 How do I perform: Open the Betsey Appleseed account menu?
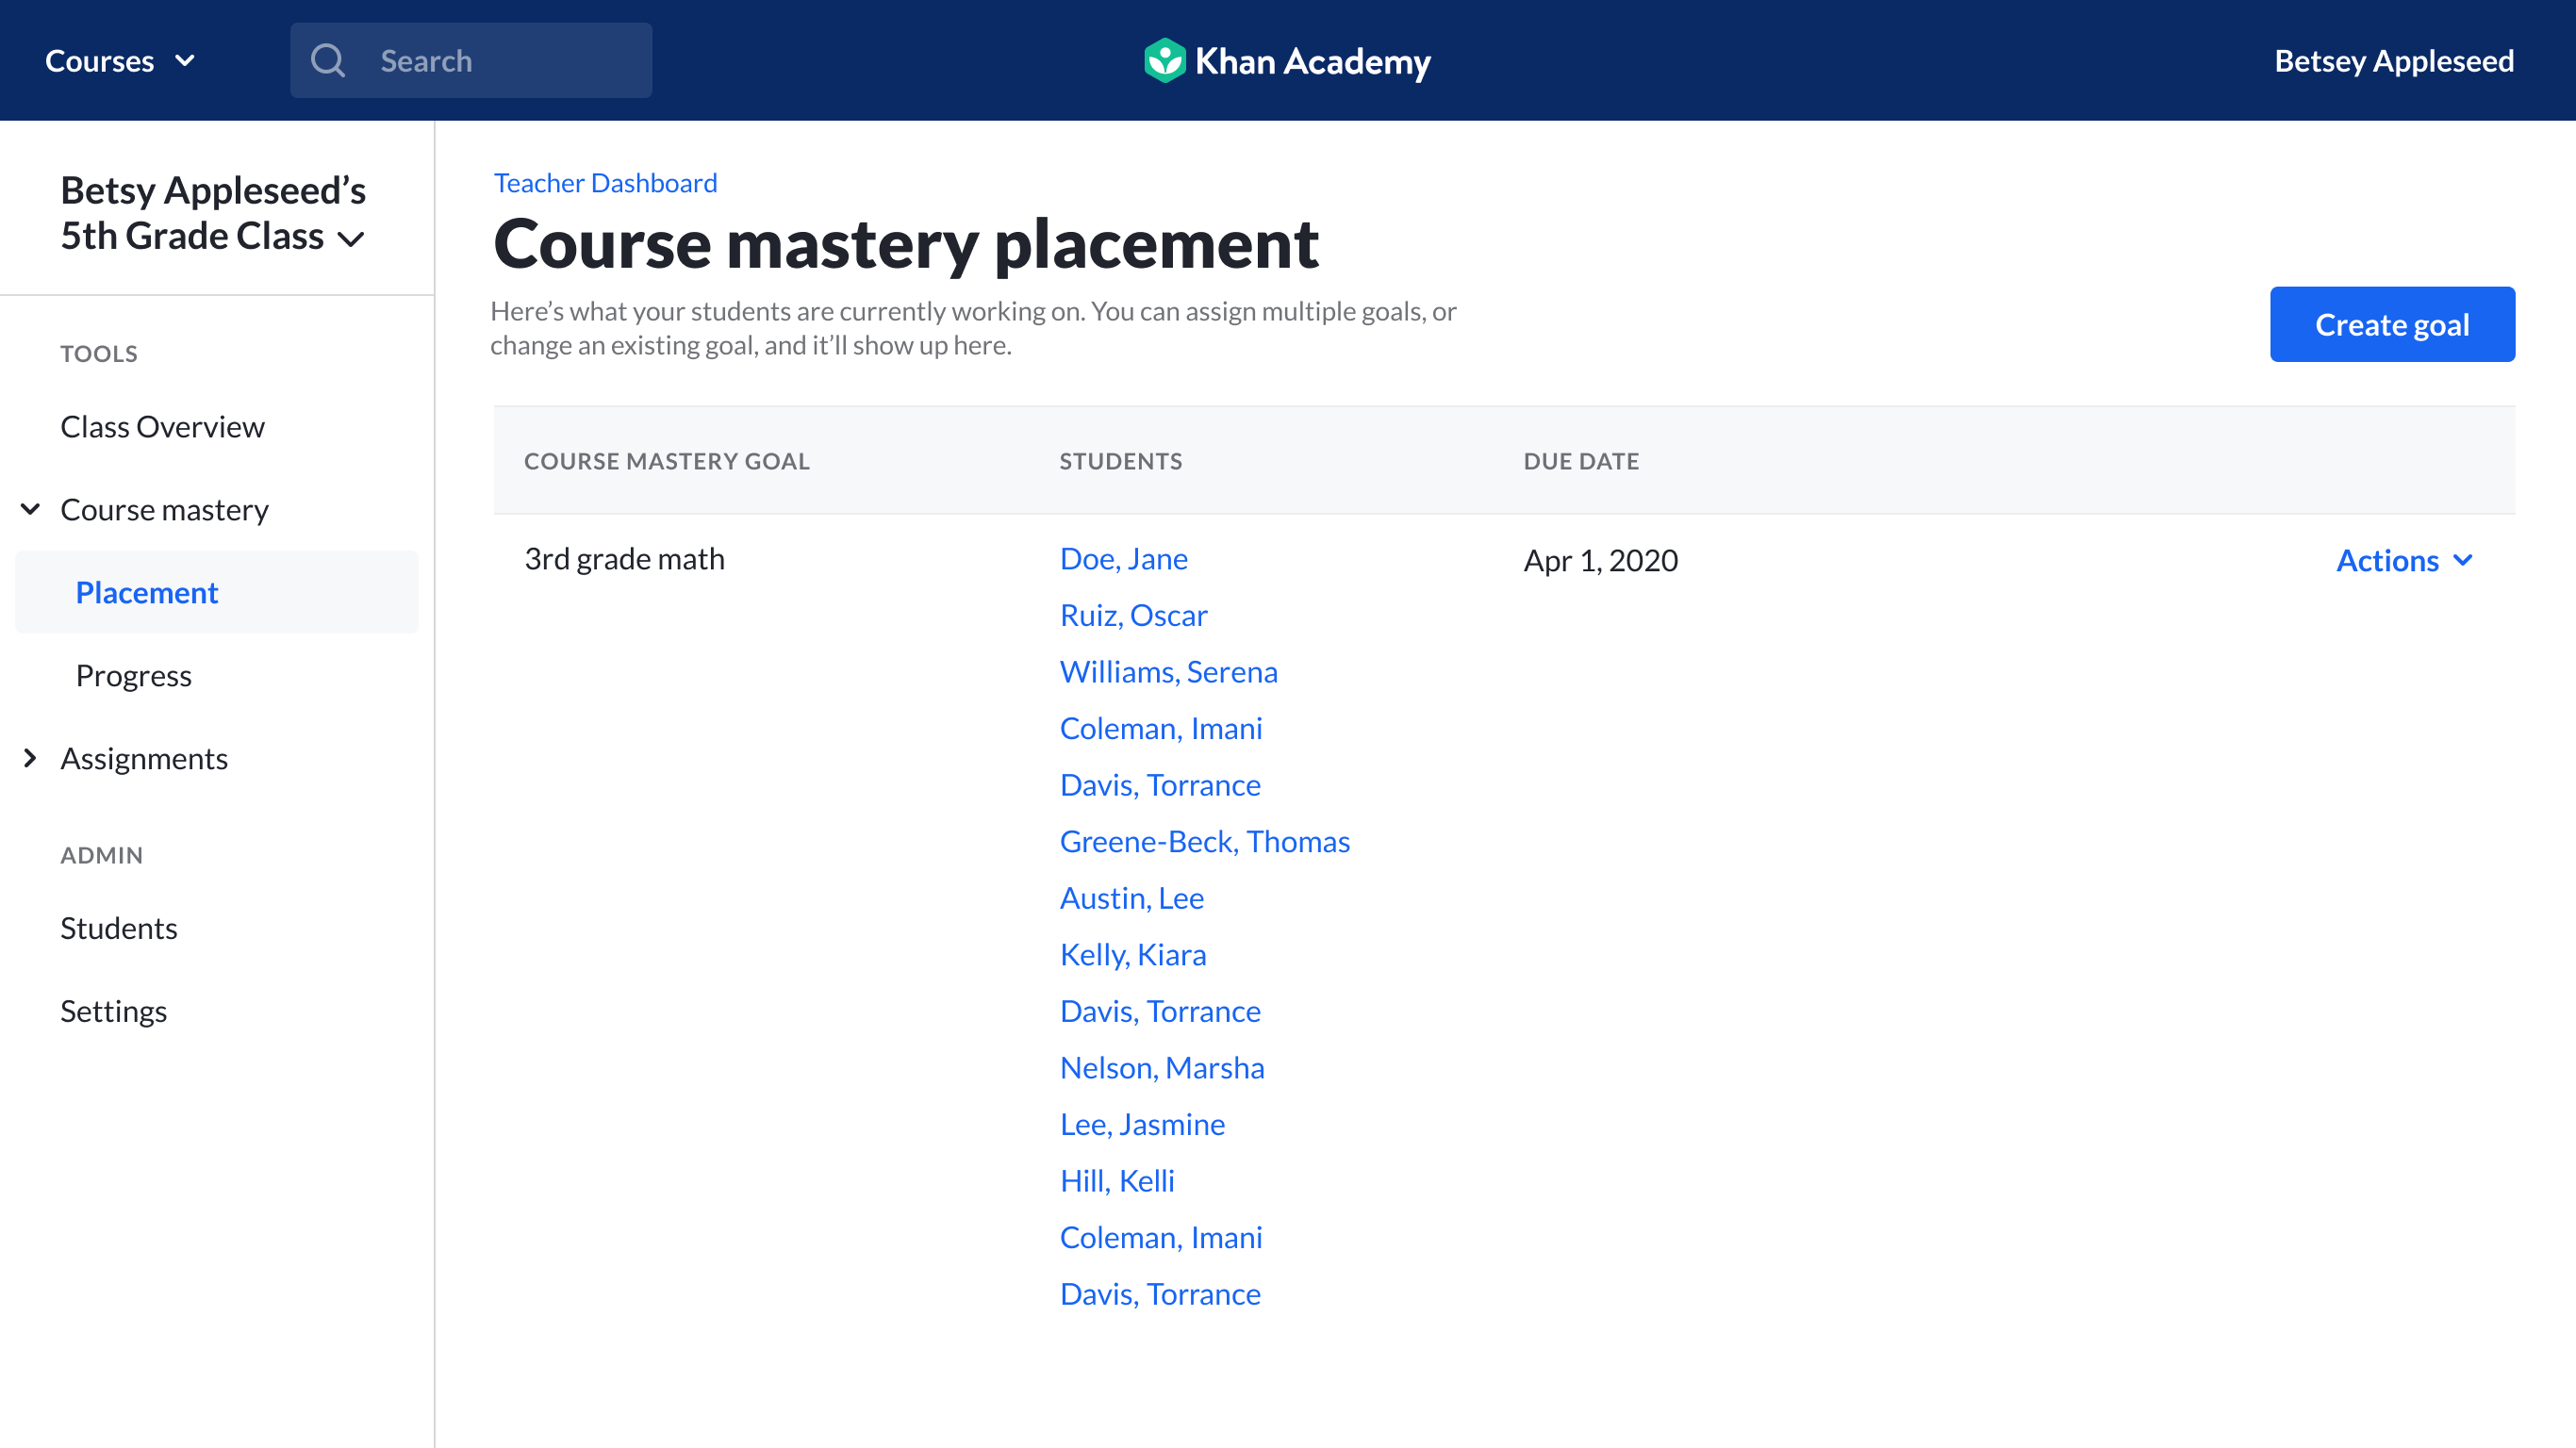coord(2394,61)
